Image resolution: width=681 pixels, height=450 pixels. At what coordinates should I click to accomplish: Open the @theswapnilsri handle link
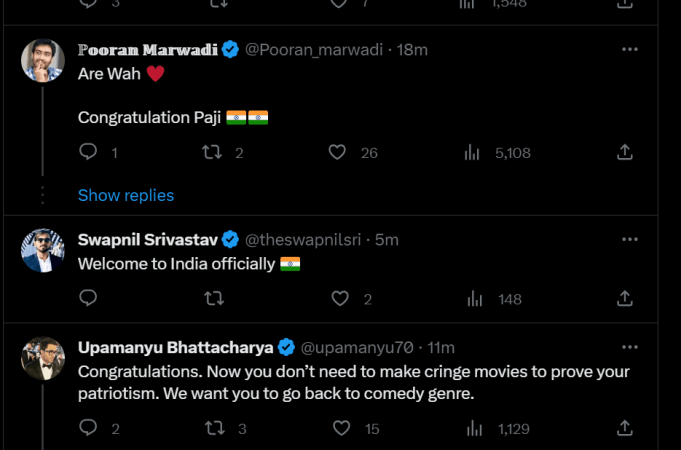[x=304, y=240]
